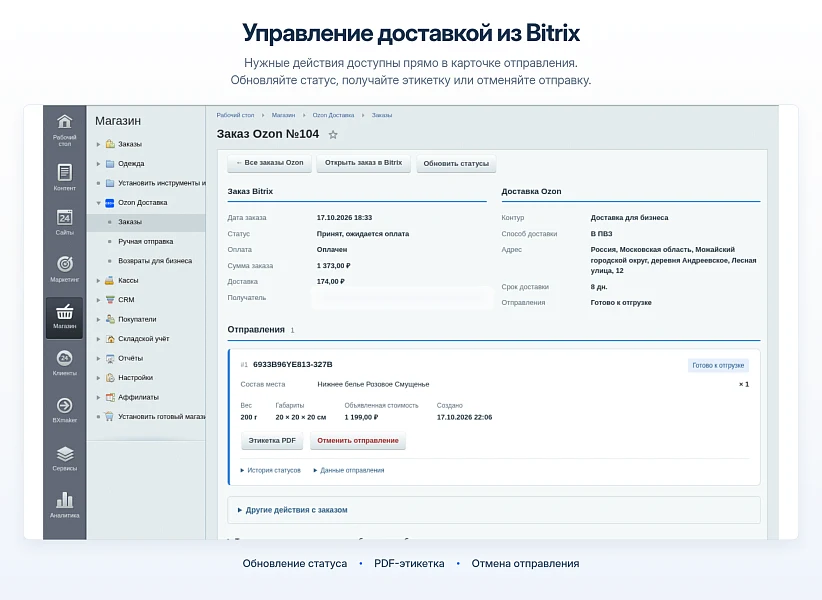
Task: Click the Одежда folder icon
Action: click(x=110, y=163)
